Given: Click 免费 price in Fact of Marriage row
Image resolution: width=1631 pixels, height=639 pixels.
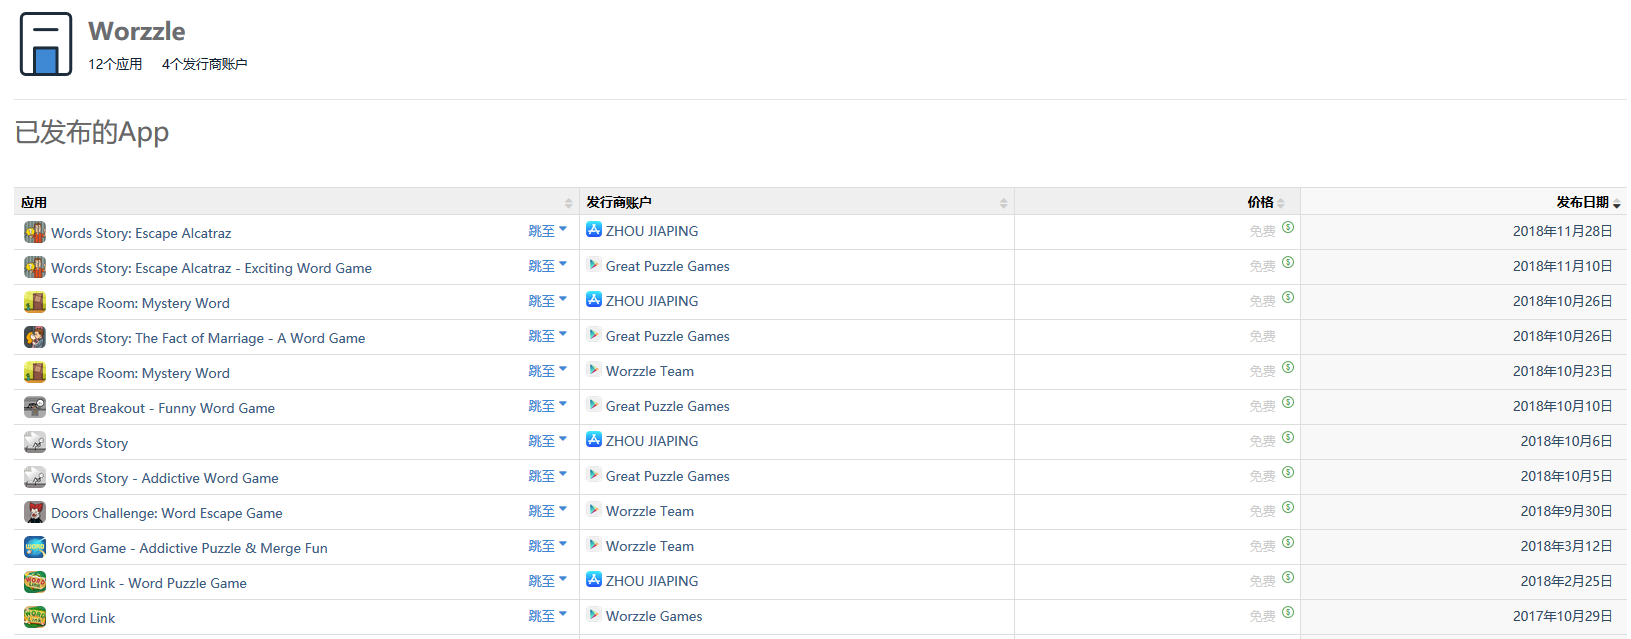Looking at the screenshot, I should click(1262, 336).
